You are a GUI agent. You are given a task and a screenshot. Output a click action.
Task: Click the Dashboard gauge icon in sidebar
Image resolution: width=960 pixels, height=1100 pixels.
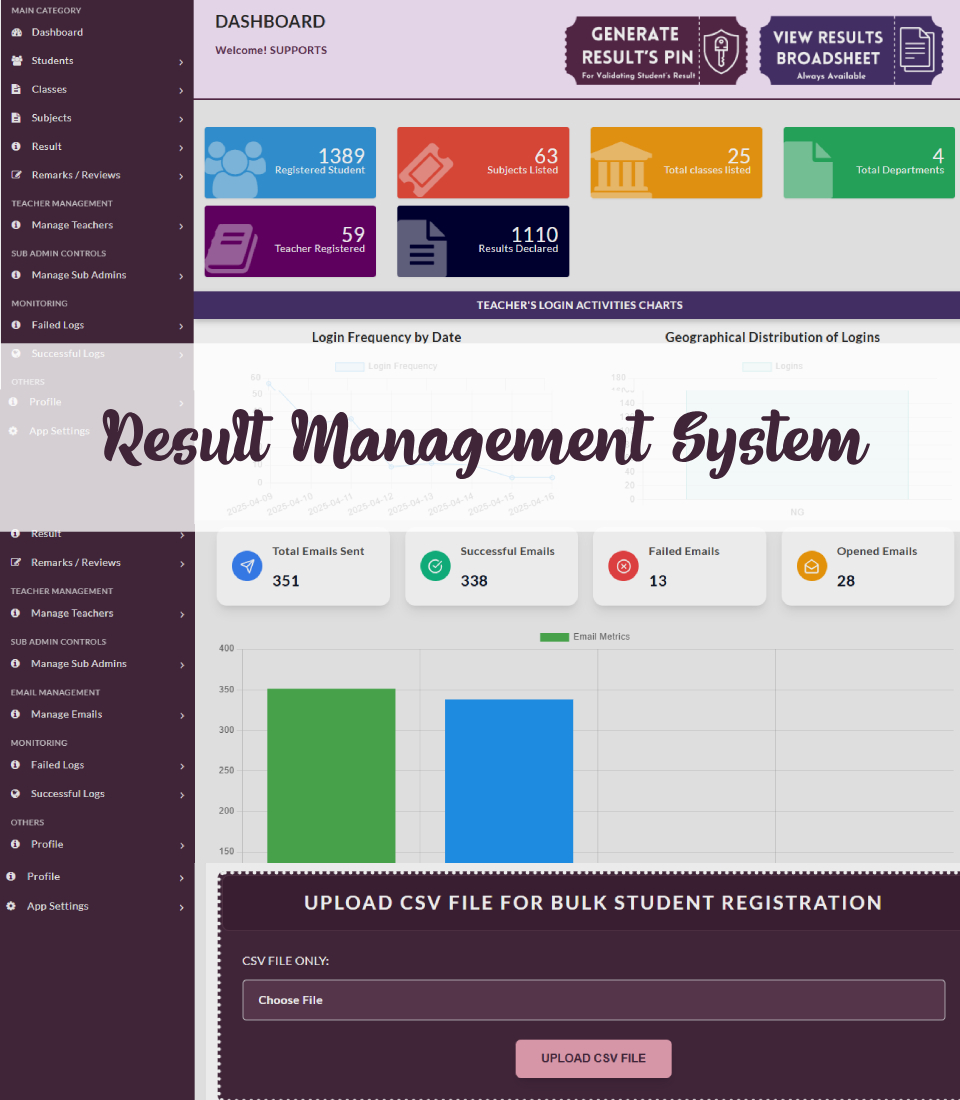coord(17,32)
